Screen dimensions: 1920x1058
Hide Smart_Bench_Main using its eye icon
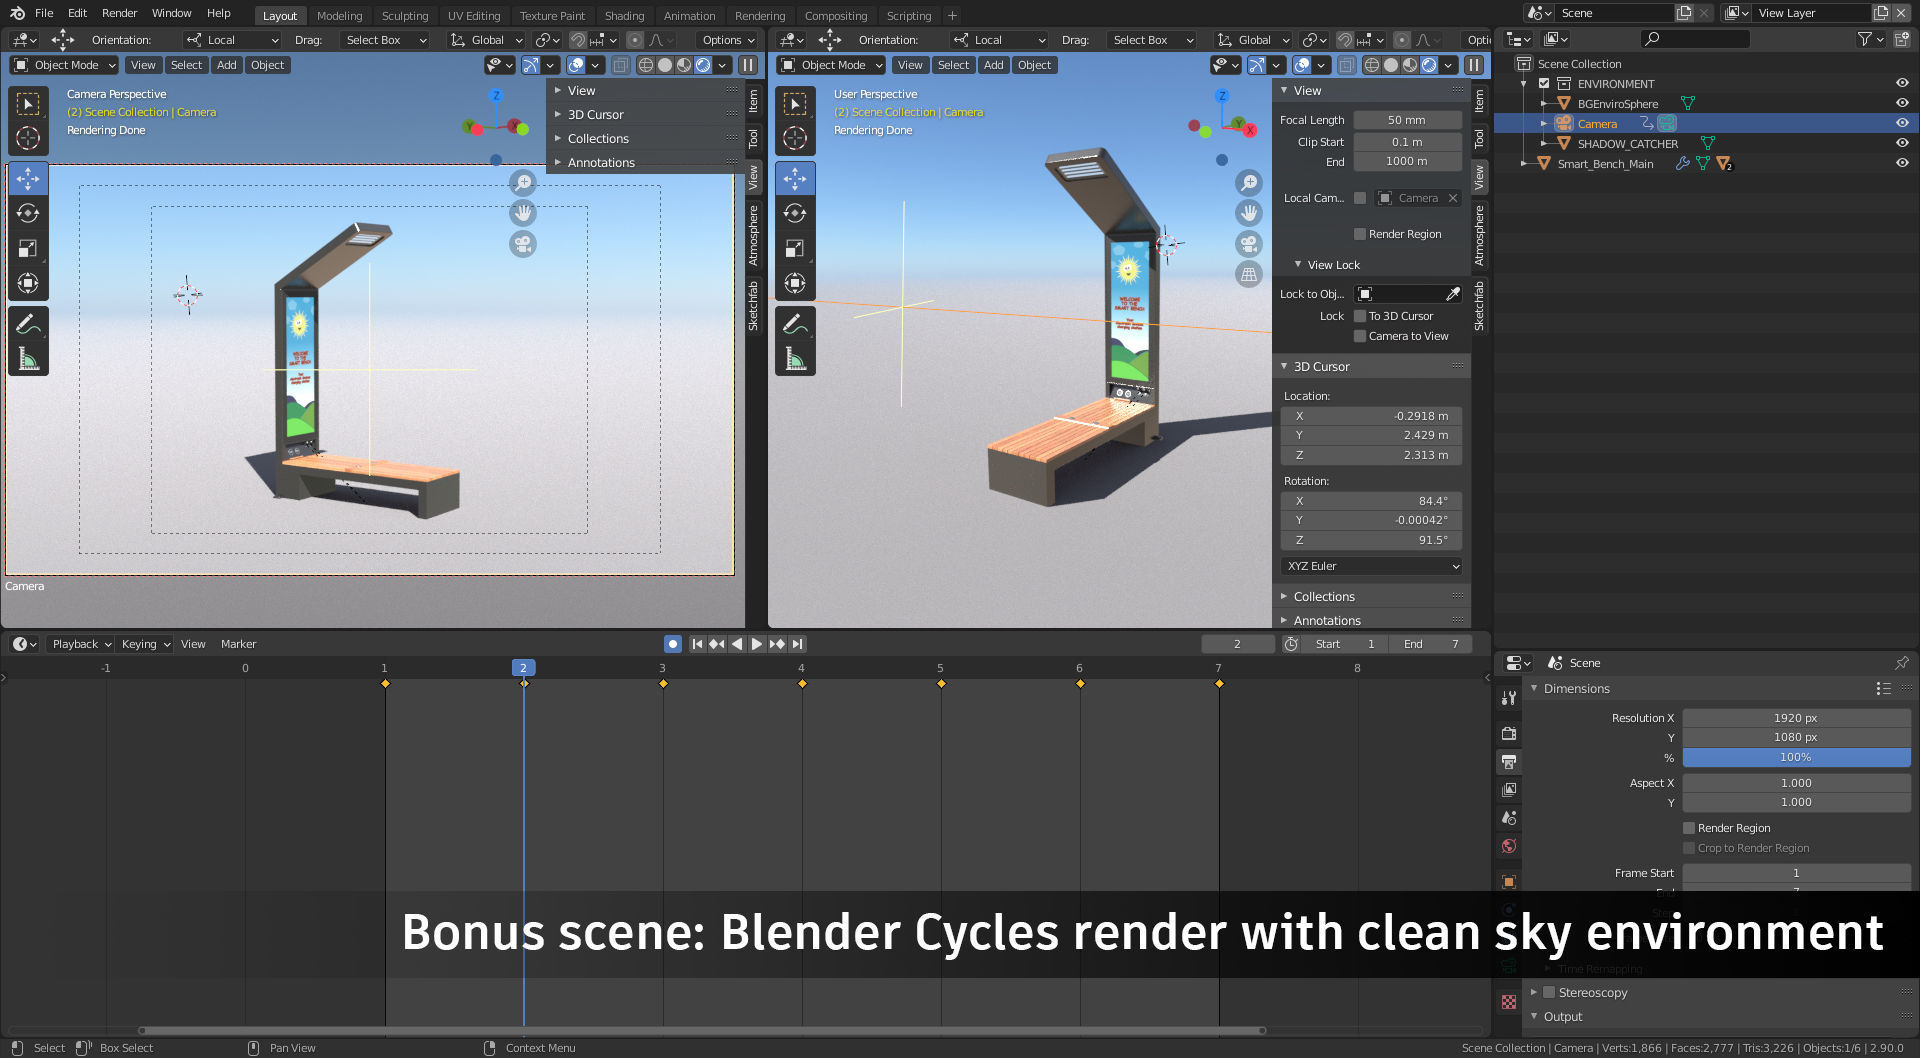(x=1902, y=164)
